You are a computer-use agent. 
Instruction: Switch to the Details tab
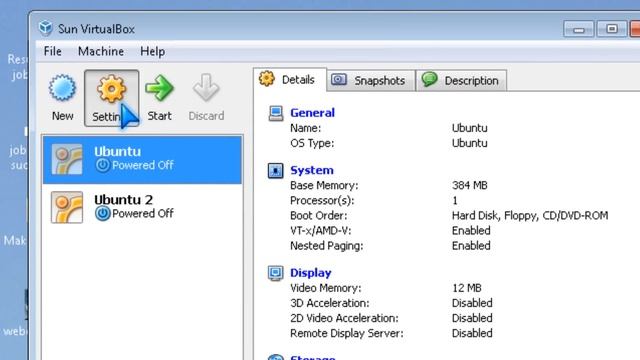[x=290, y=80]
